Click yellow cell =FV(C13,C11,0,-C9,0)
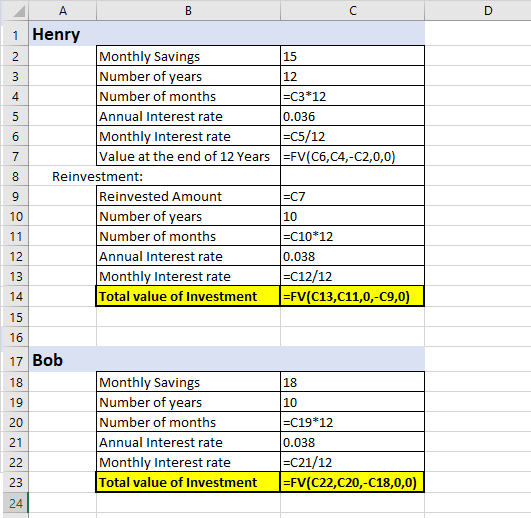531x518 pixels. (x=353, y=297)
